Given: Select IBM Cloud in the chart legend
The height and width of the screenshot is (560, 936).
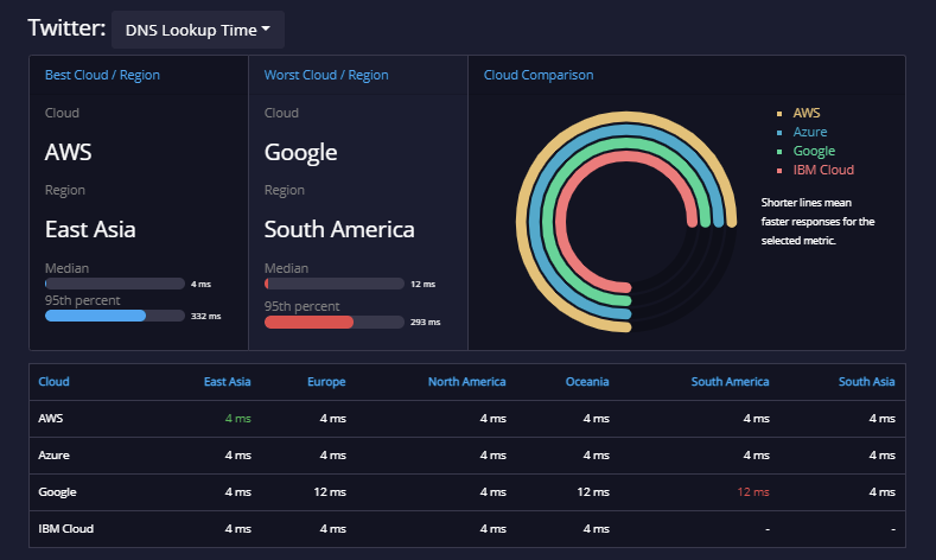Looking at the screenshot, I should (823, 170).
